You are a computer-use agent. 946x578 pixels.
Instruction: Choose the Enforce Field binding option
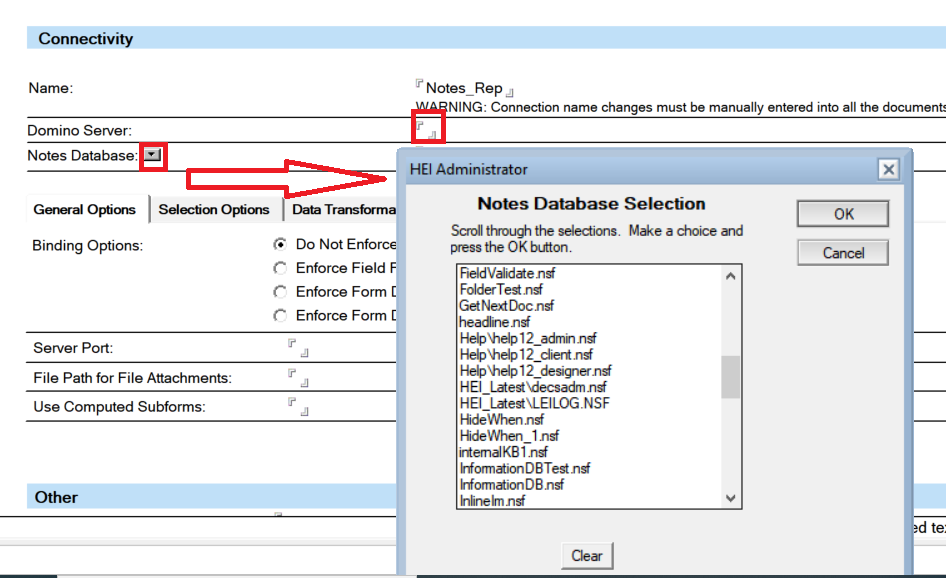[280, 268]
